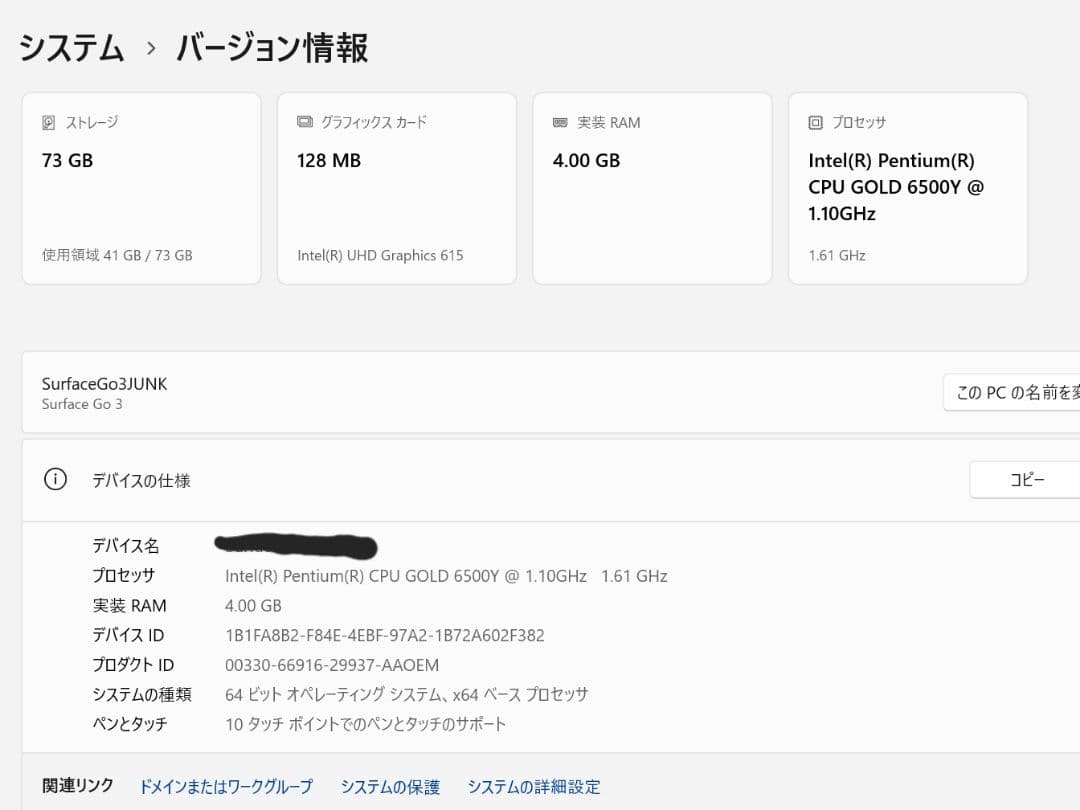Click the プロセッサ chip icon

click(815, 122)
